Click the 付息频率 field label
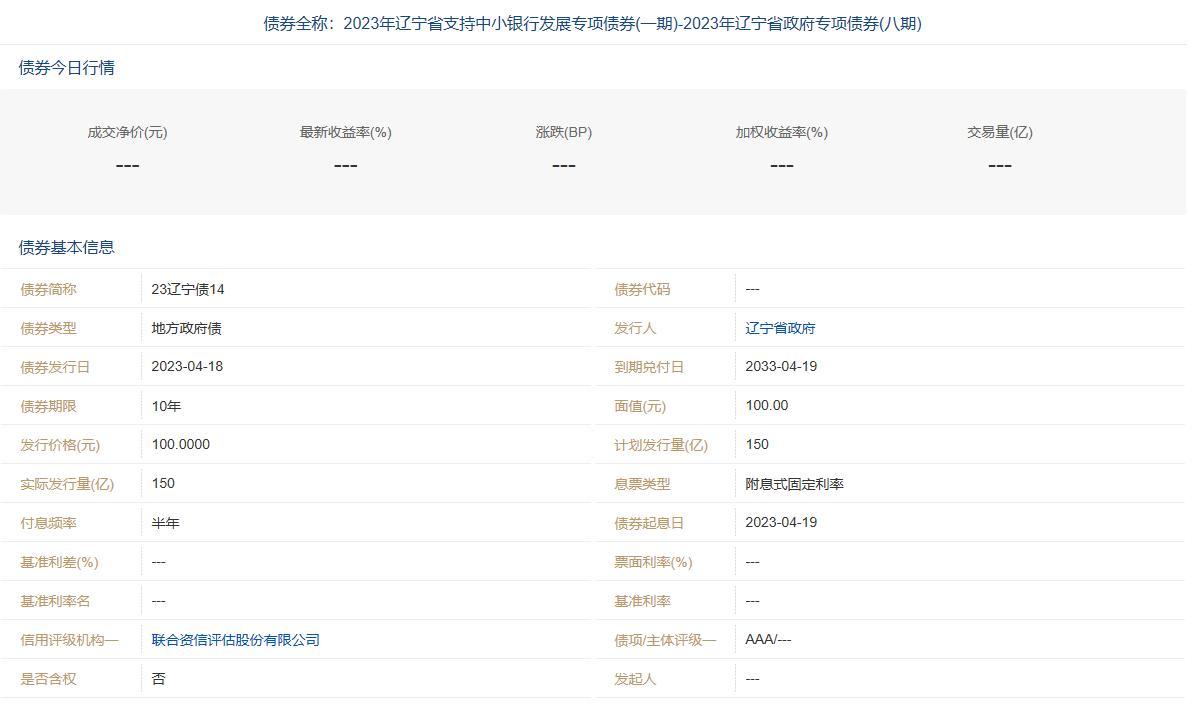 48,524
